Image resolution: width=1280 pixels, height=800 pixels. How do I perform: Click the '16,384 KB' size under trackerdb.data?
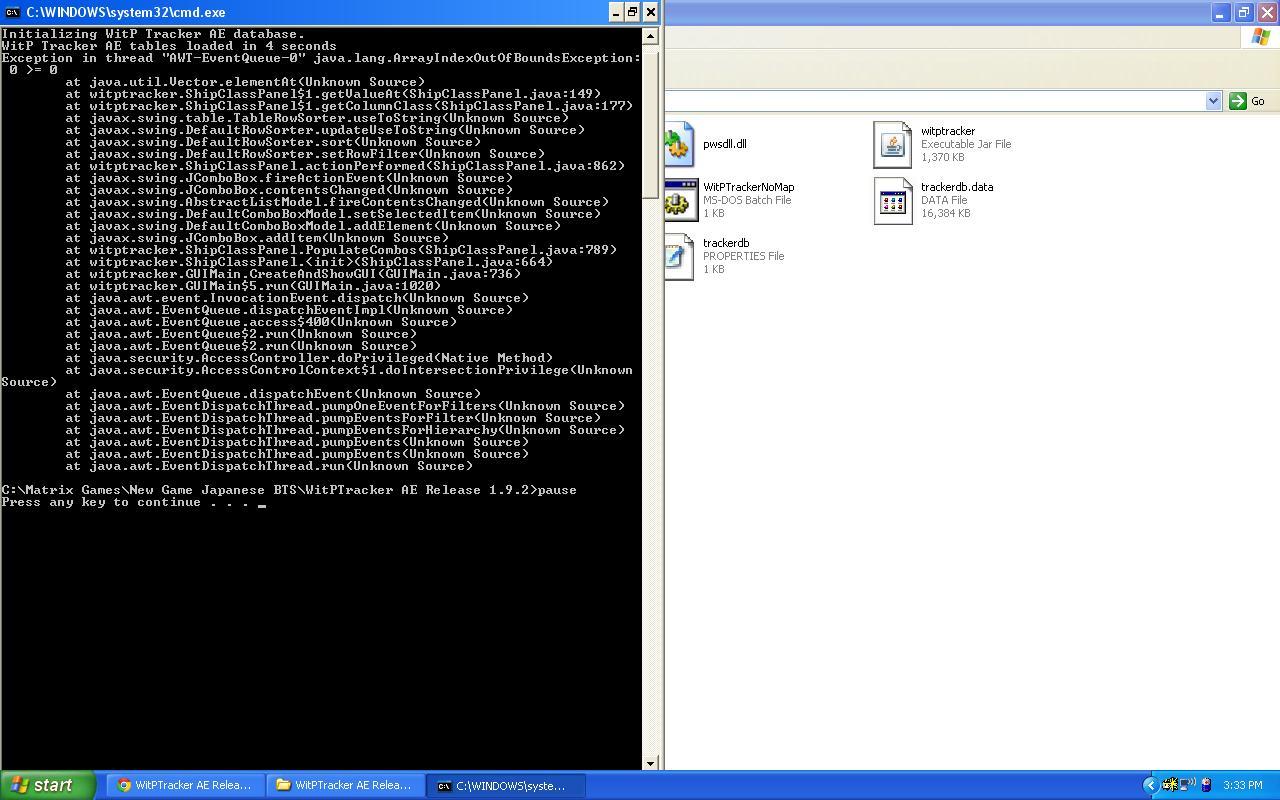946,213
